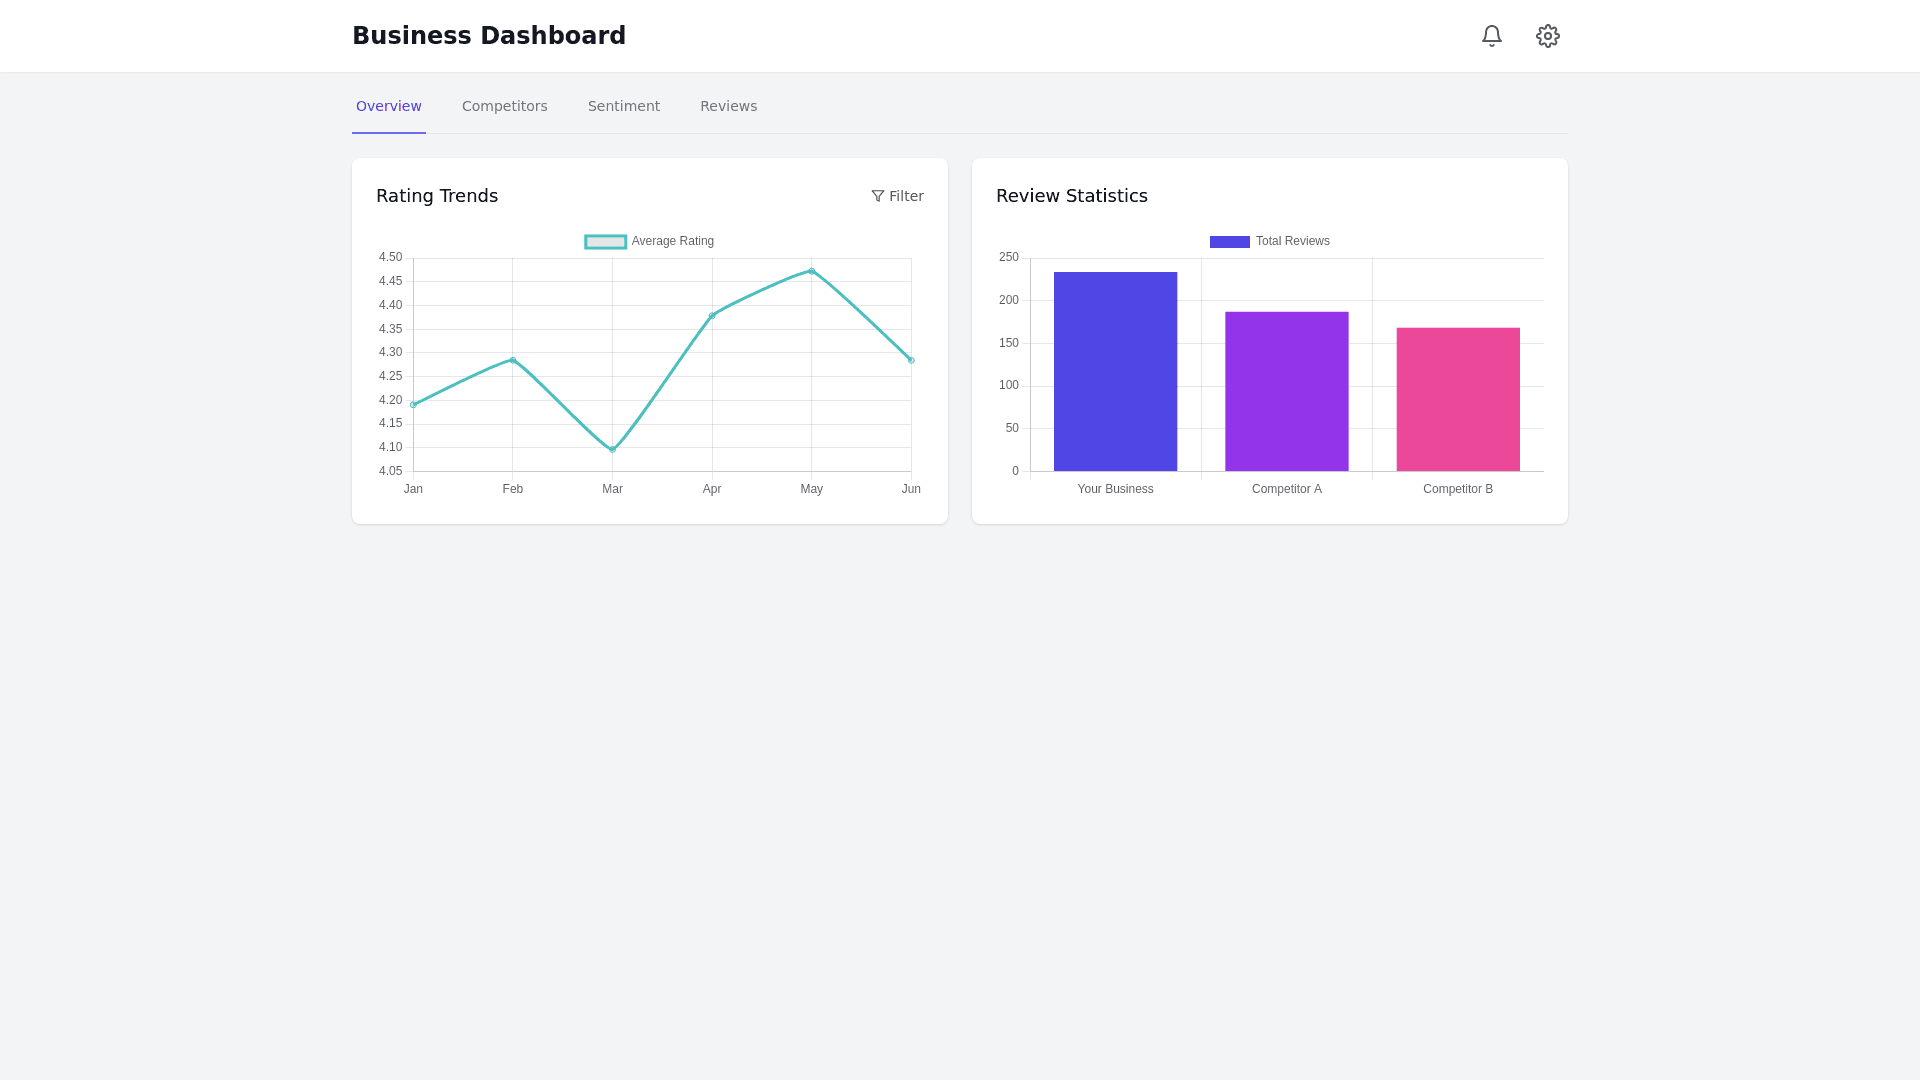
Task: Click the Your Business bar
Action: 1115,371
